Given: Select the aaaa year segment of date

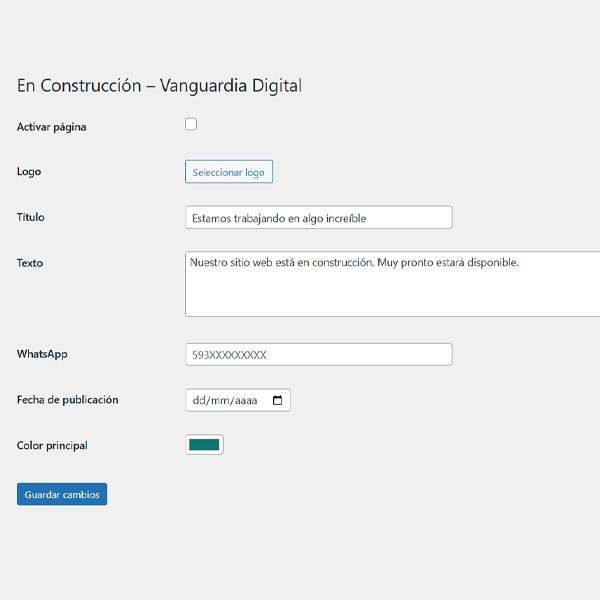Looking at the screenshot, I should pos(245,400).
